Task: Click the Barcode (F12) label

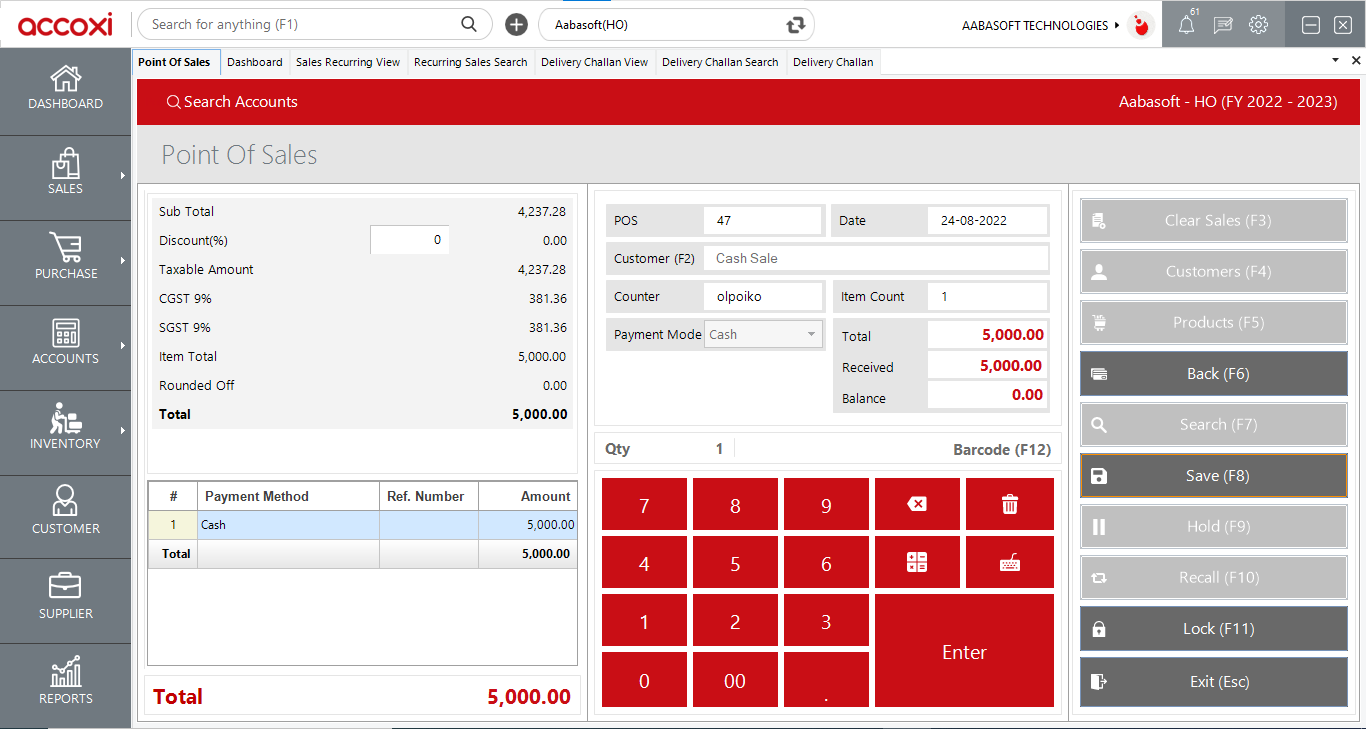Action: (1002, 450)
